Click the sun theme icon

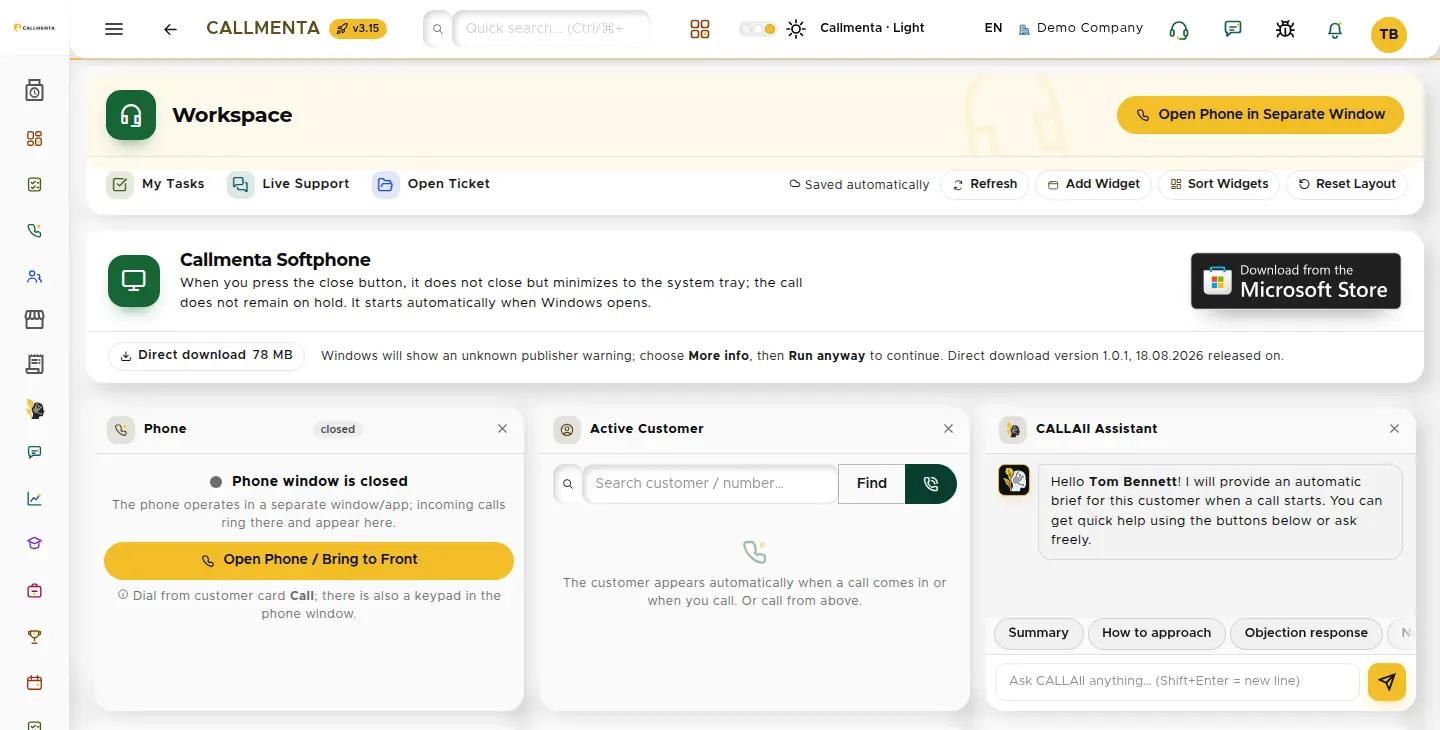click(796, 29)
